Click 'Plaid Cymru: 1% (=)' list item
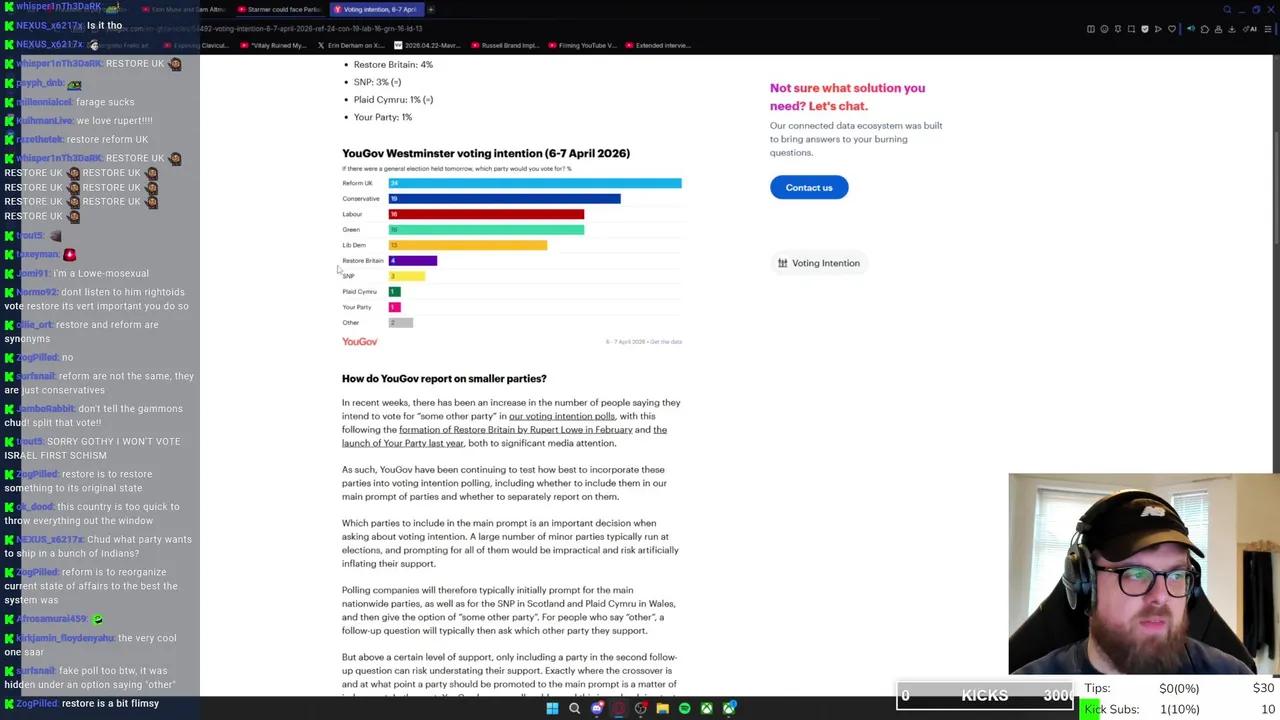The height and width of the screenshot is (720, 1280). point(393,100)
